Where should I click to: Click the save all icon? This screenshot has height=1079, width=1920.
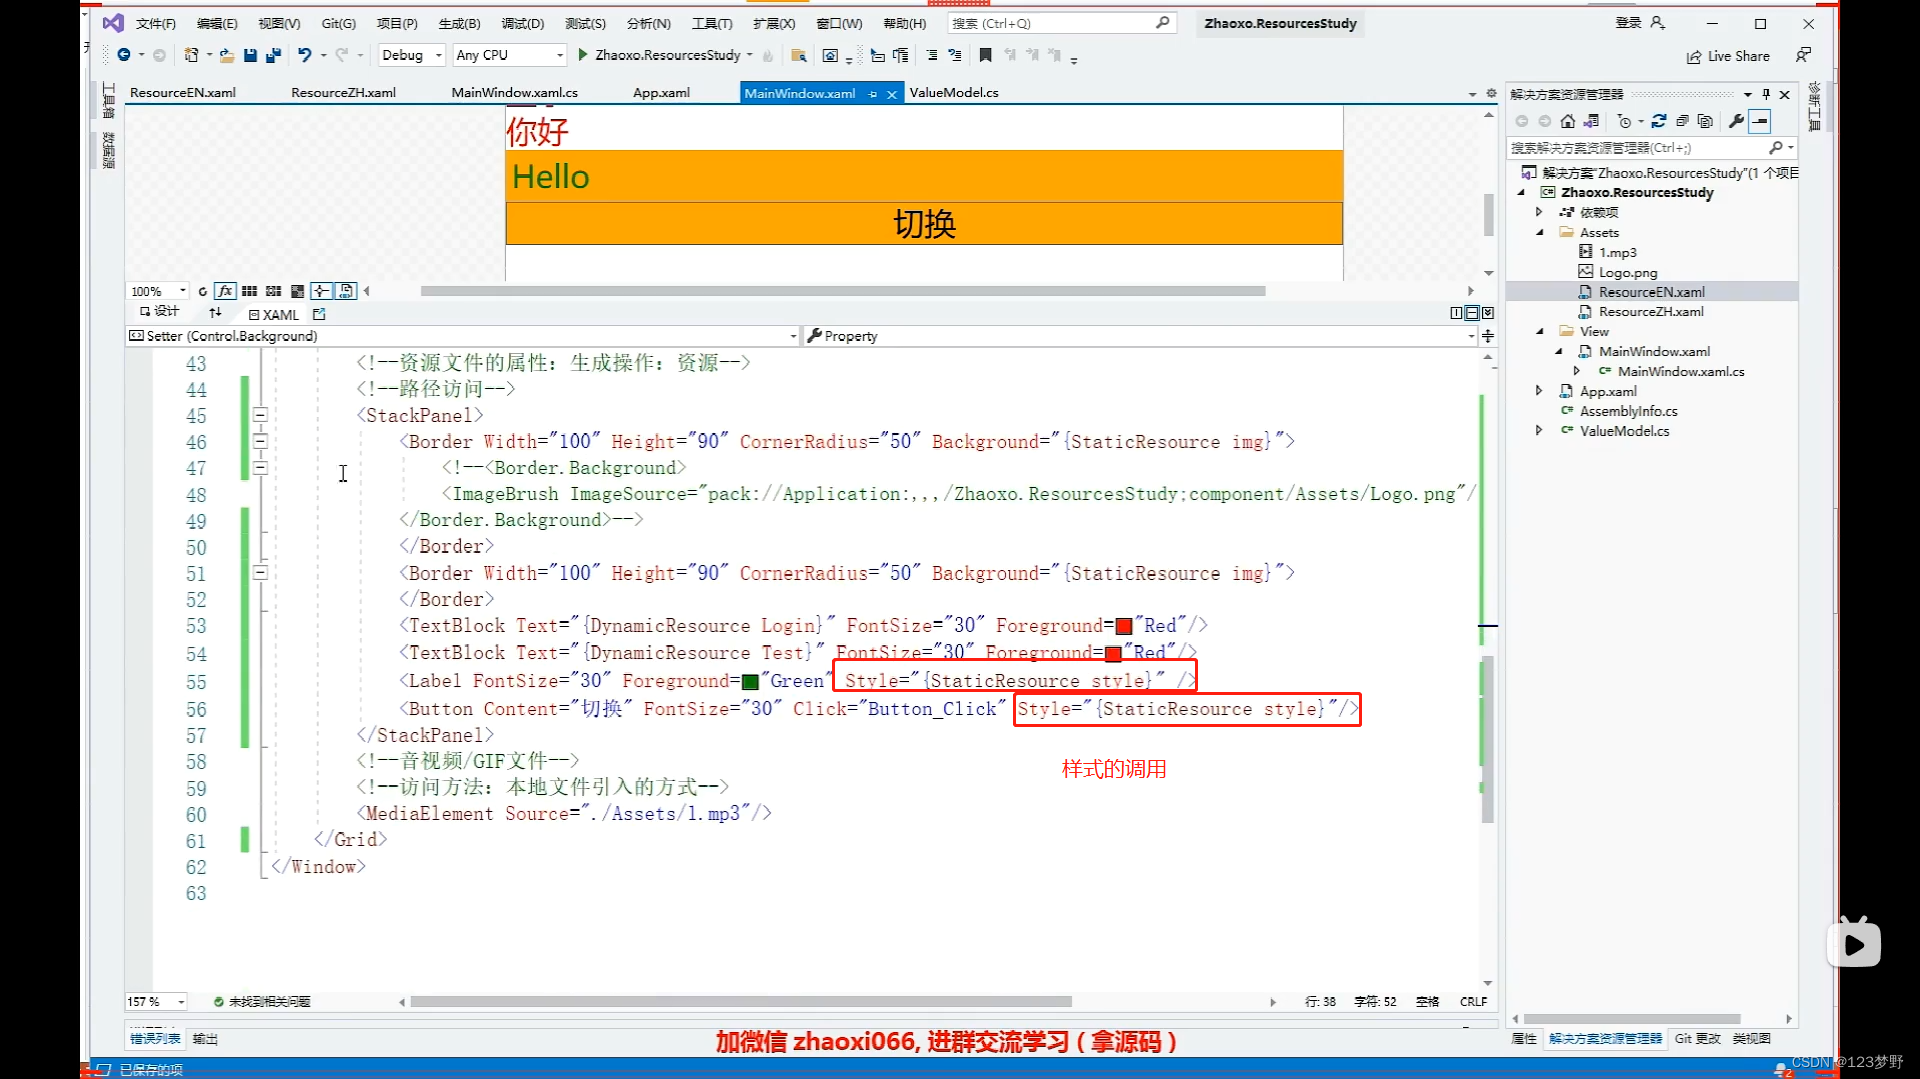[x=273, y=55]
